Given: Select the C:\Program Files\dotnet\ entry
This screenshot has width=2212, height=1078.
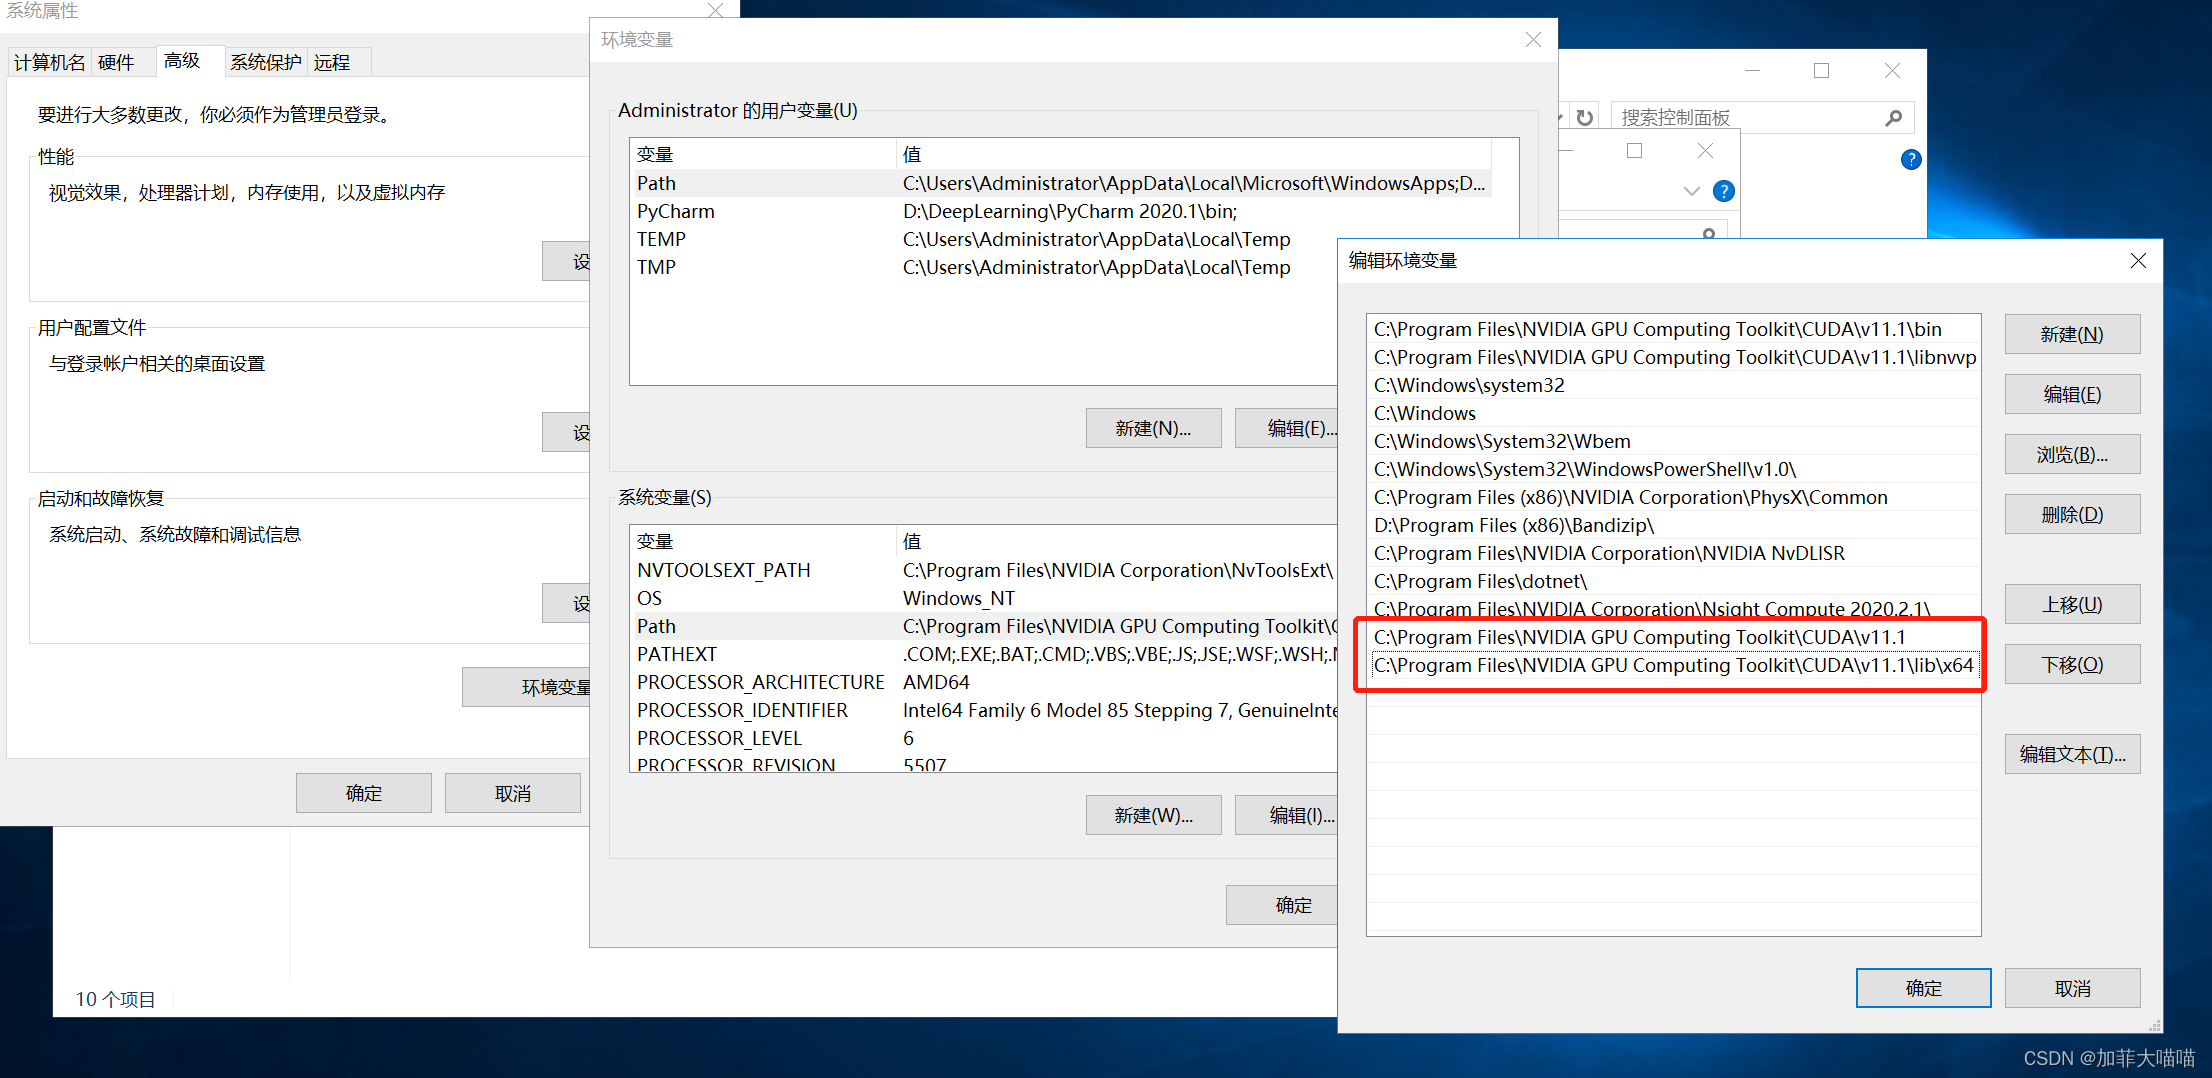Looking at the screenshot, I should click(1673, 581).
